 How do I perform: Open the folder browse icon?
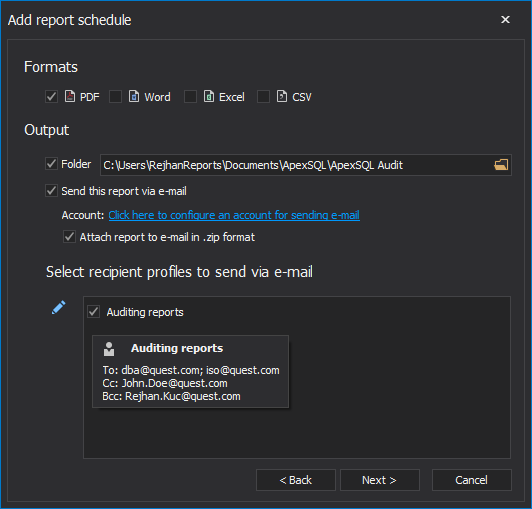[x=501, y=165]
